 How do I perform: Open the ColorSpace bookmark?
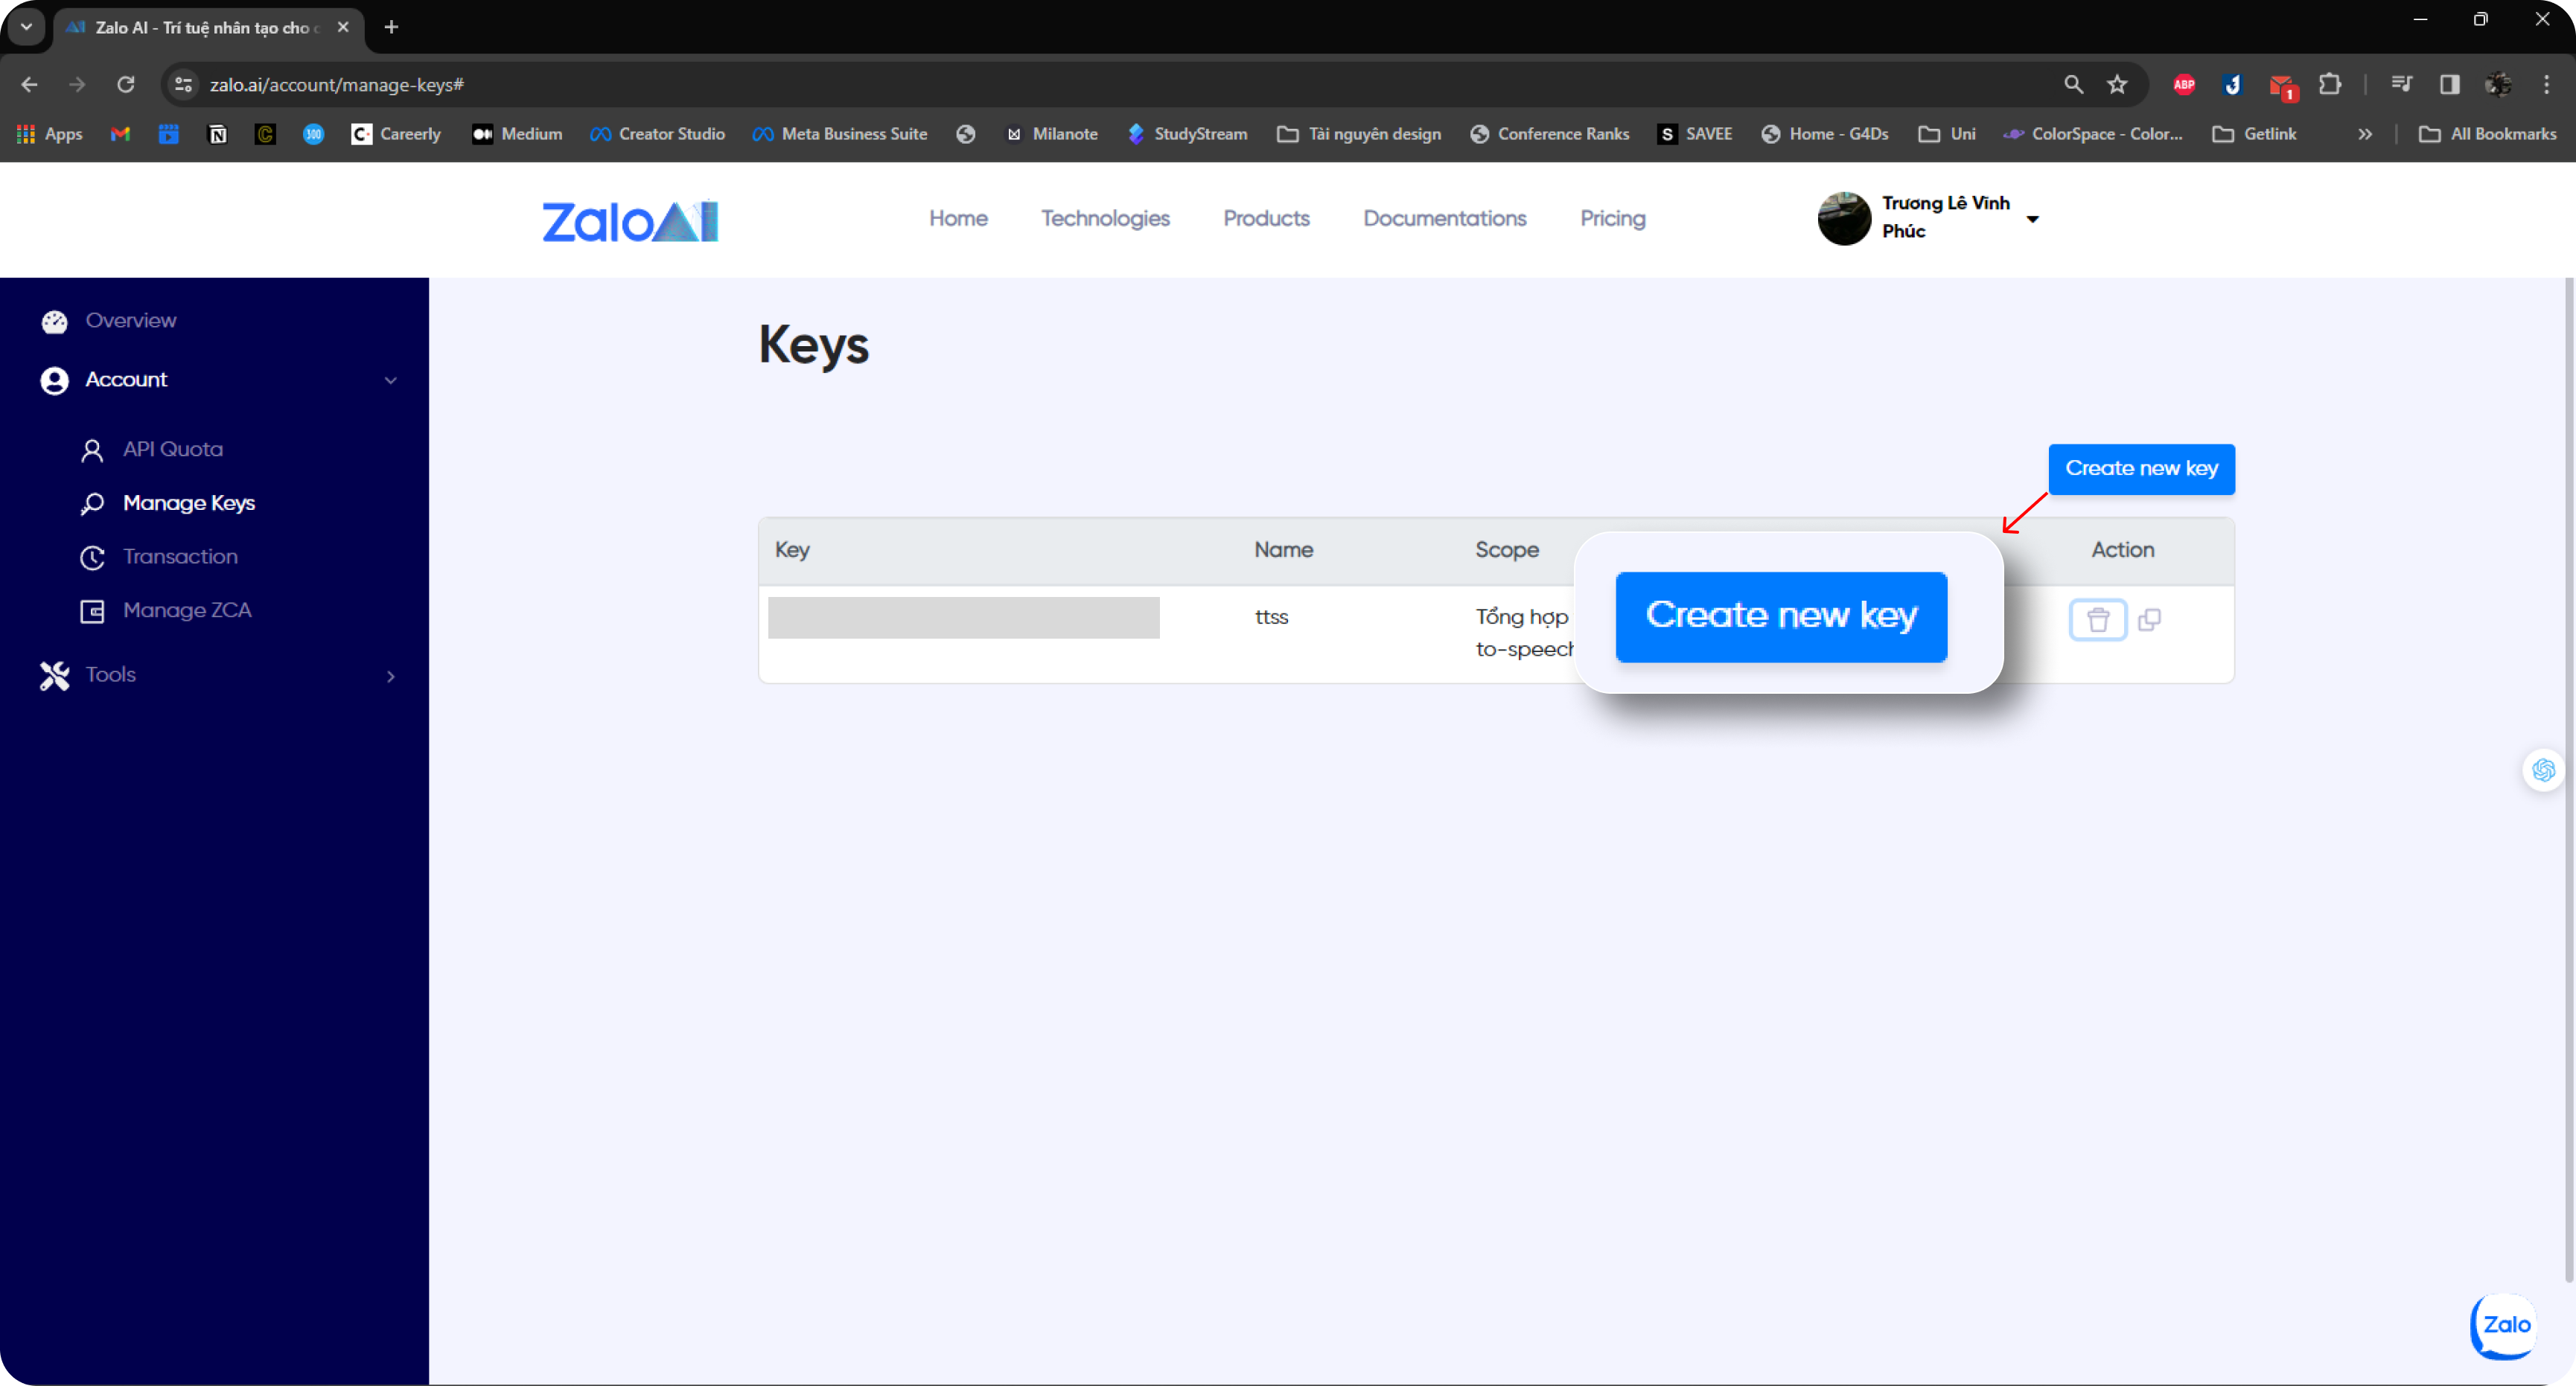(x=2093, y=134)
